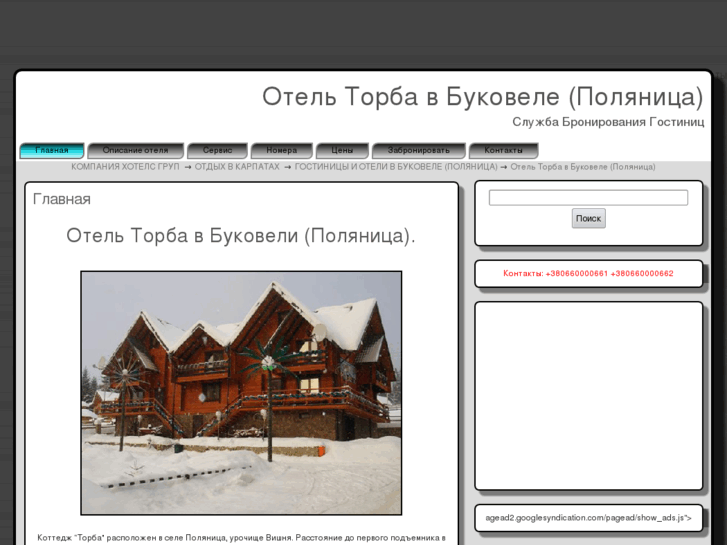Click the googlesyndication show_ads text box
727x545 pixels.
pyautogui.click(x=588, y=518)
